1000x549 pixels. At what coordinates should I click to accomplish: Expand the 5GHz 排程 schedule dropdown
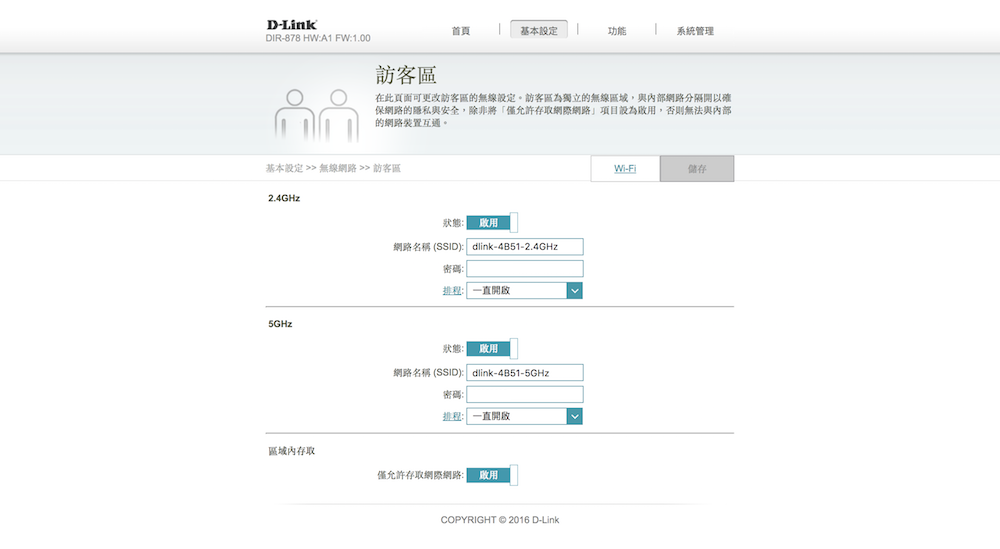[x=574, y=416]
